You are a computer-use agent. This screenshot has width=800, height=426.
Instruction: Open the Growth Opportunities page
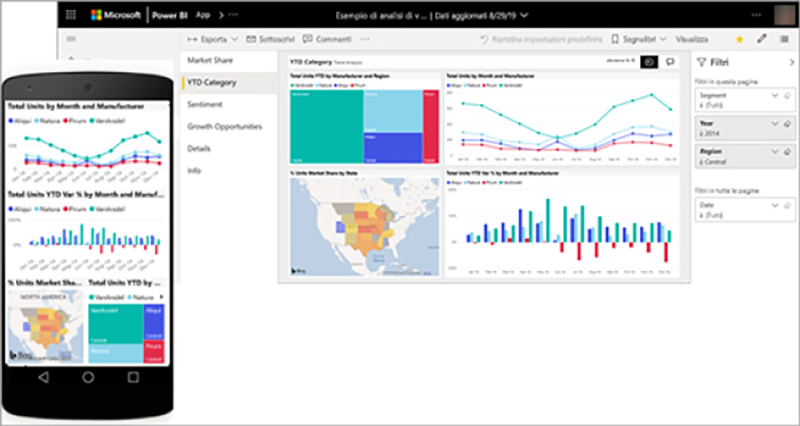[x=225, y=127]
